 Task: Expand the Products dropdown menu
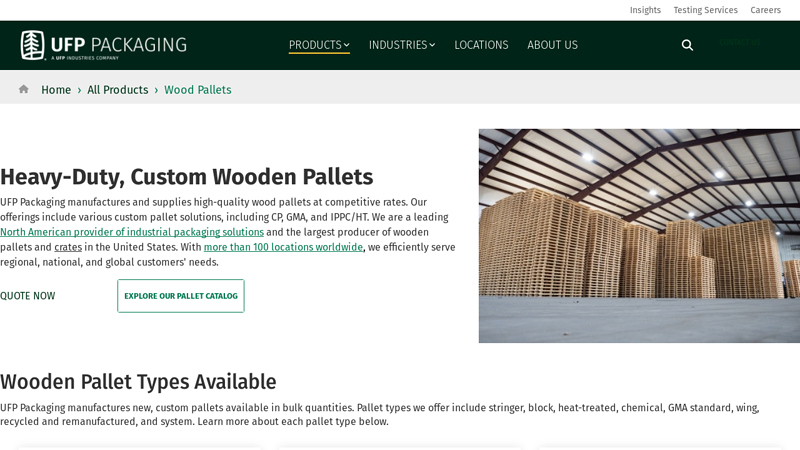click(319, 45)
